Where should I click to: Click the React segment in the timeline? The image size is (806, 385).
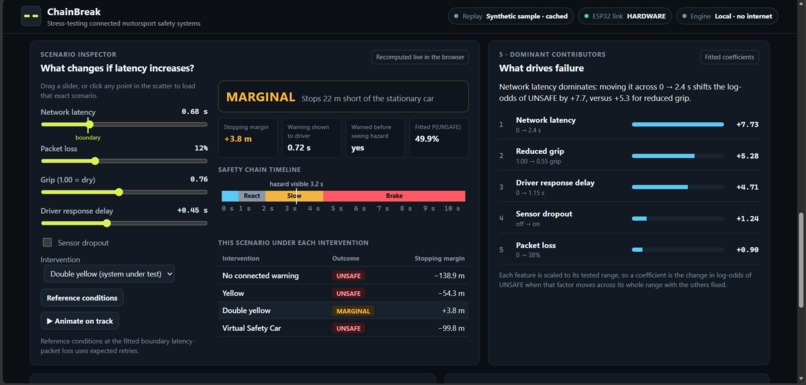pyautogui.click(x=252, y=196)
